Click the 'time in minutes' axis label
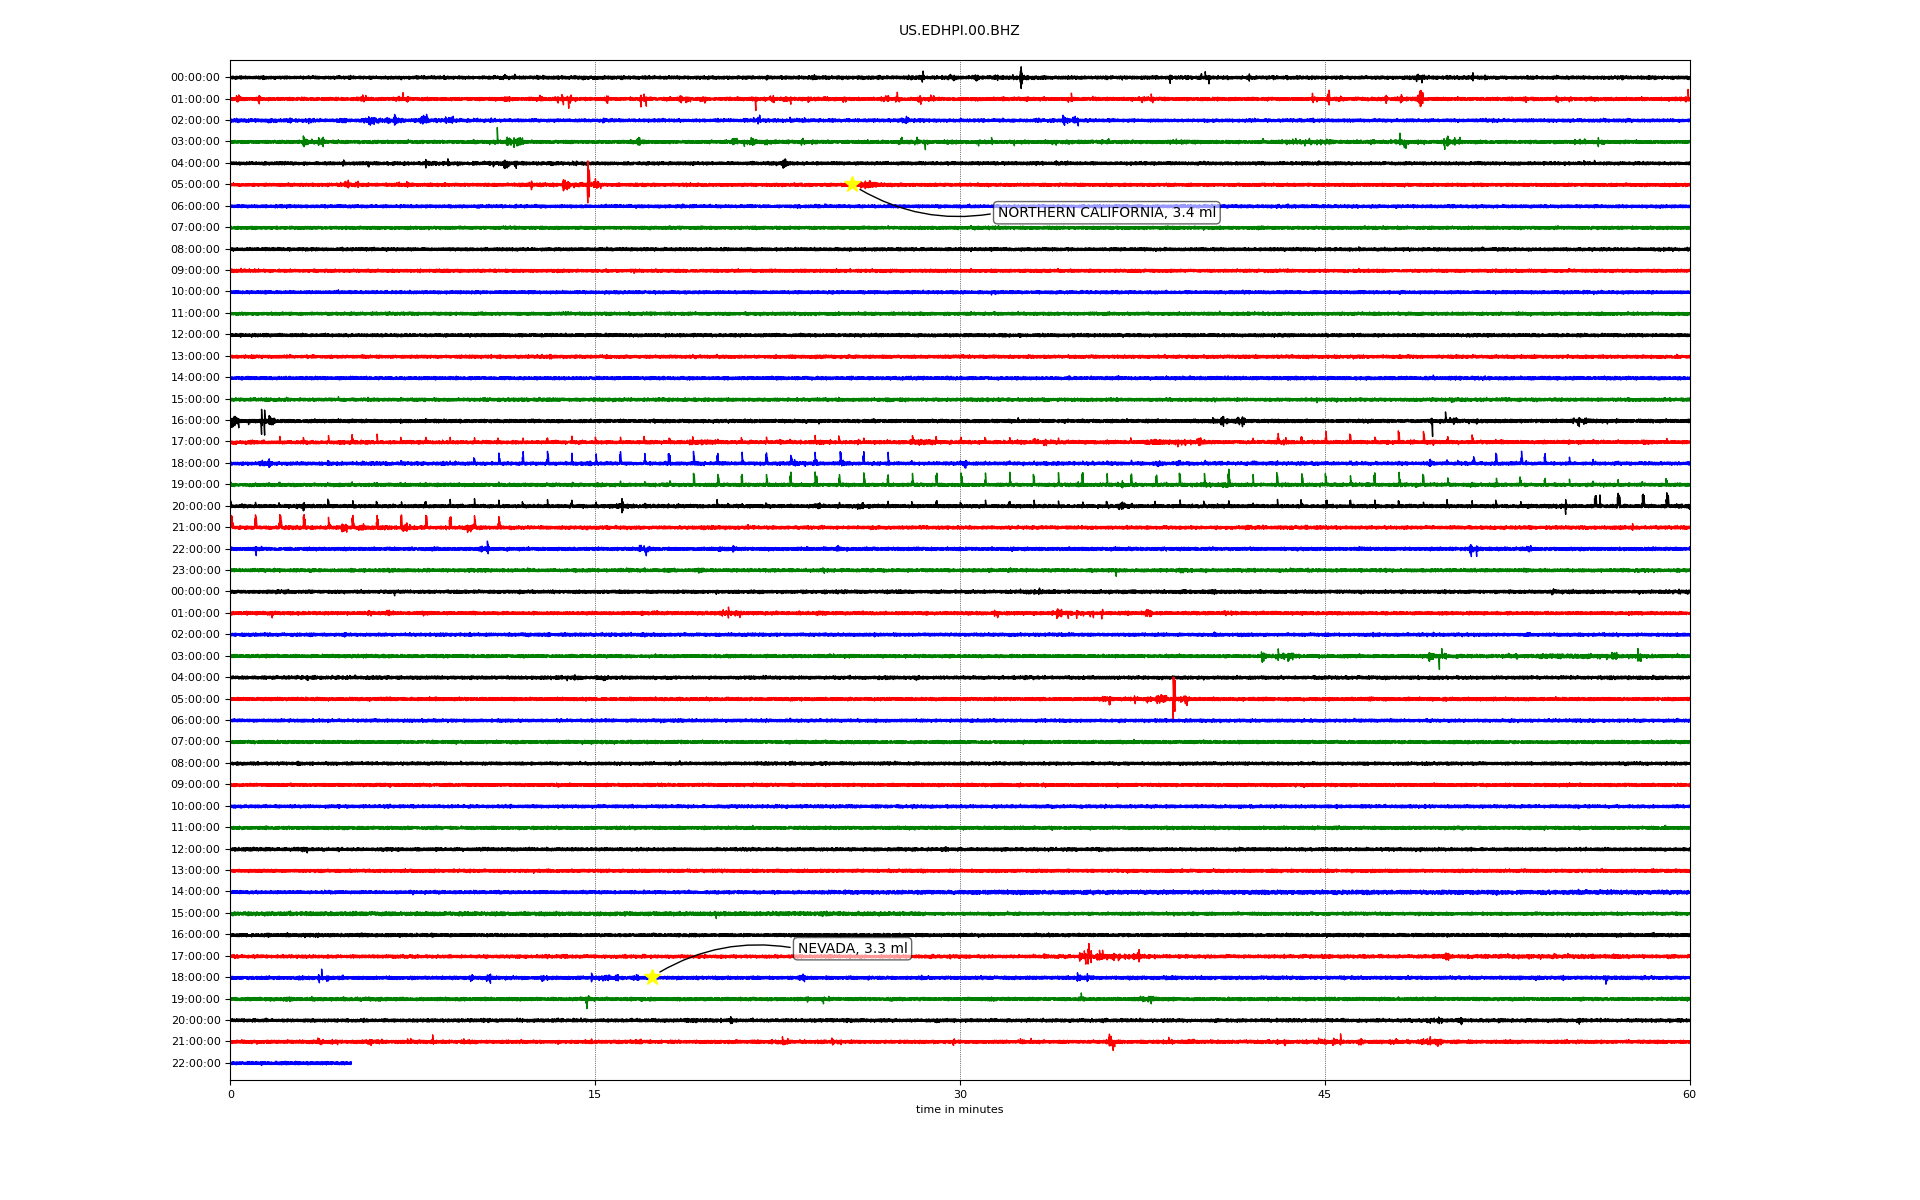The image size is (1920, 1200). click(958, 1109)
